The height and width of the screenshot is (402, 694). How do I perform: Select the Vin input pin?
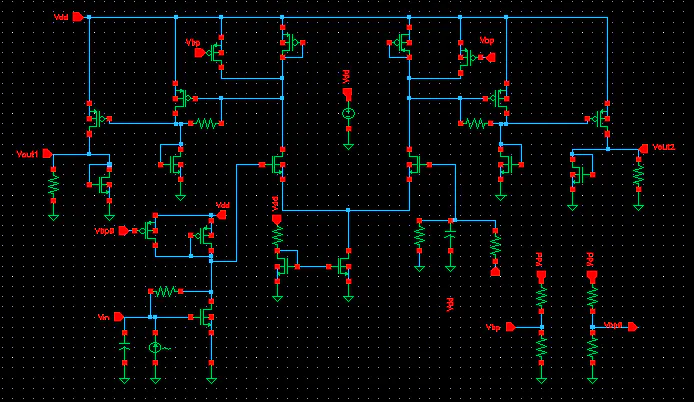point(119,317)
